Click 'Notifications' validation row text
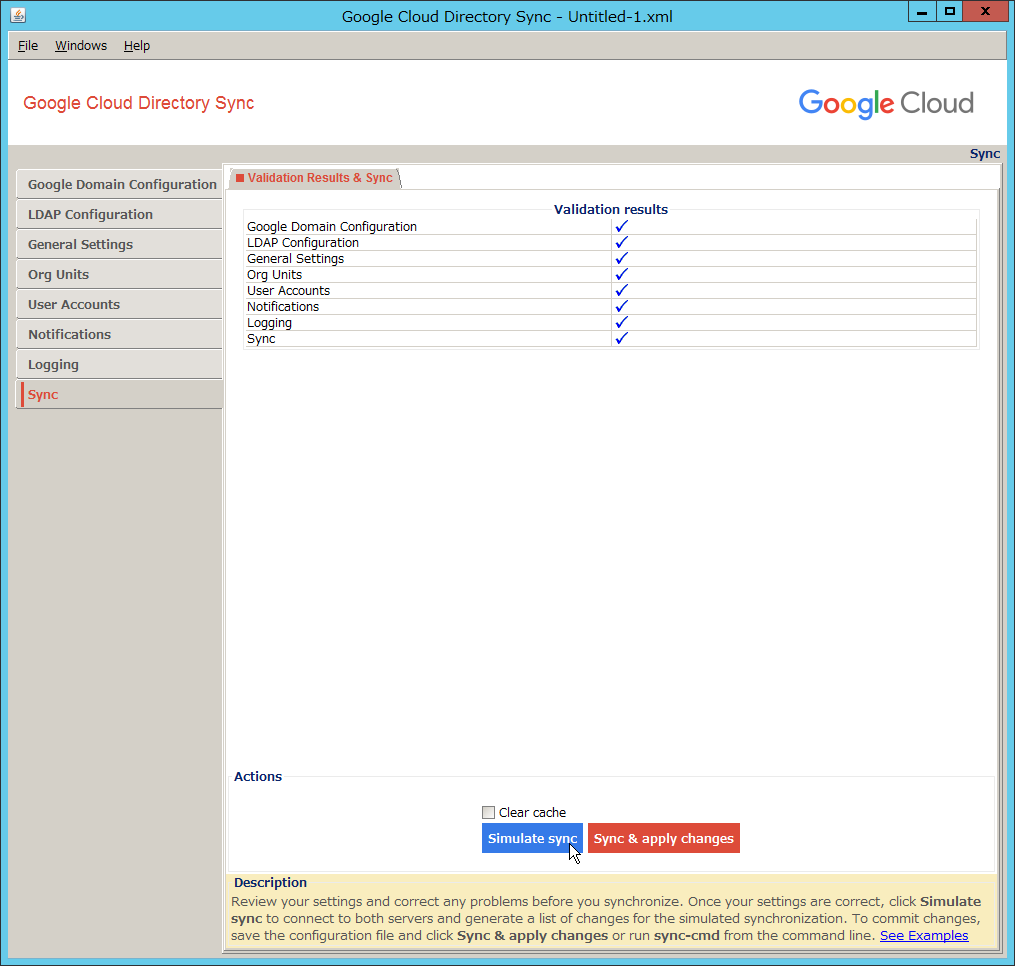The height and width of the screenshot is (966, 1015). (283, 306)
